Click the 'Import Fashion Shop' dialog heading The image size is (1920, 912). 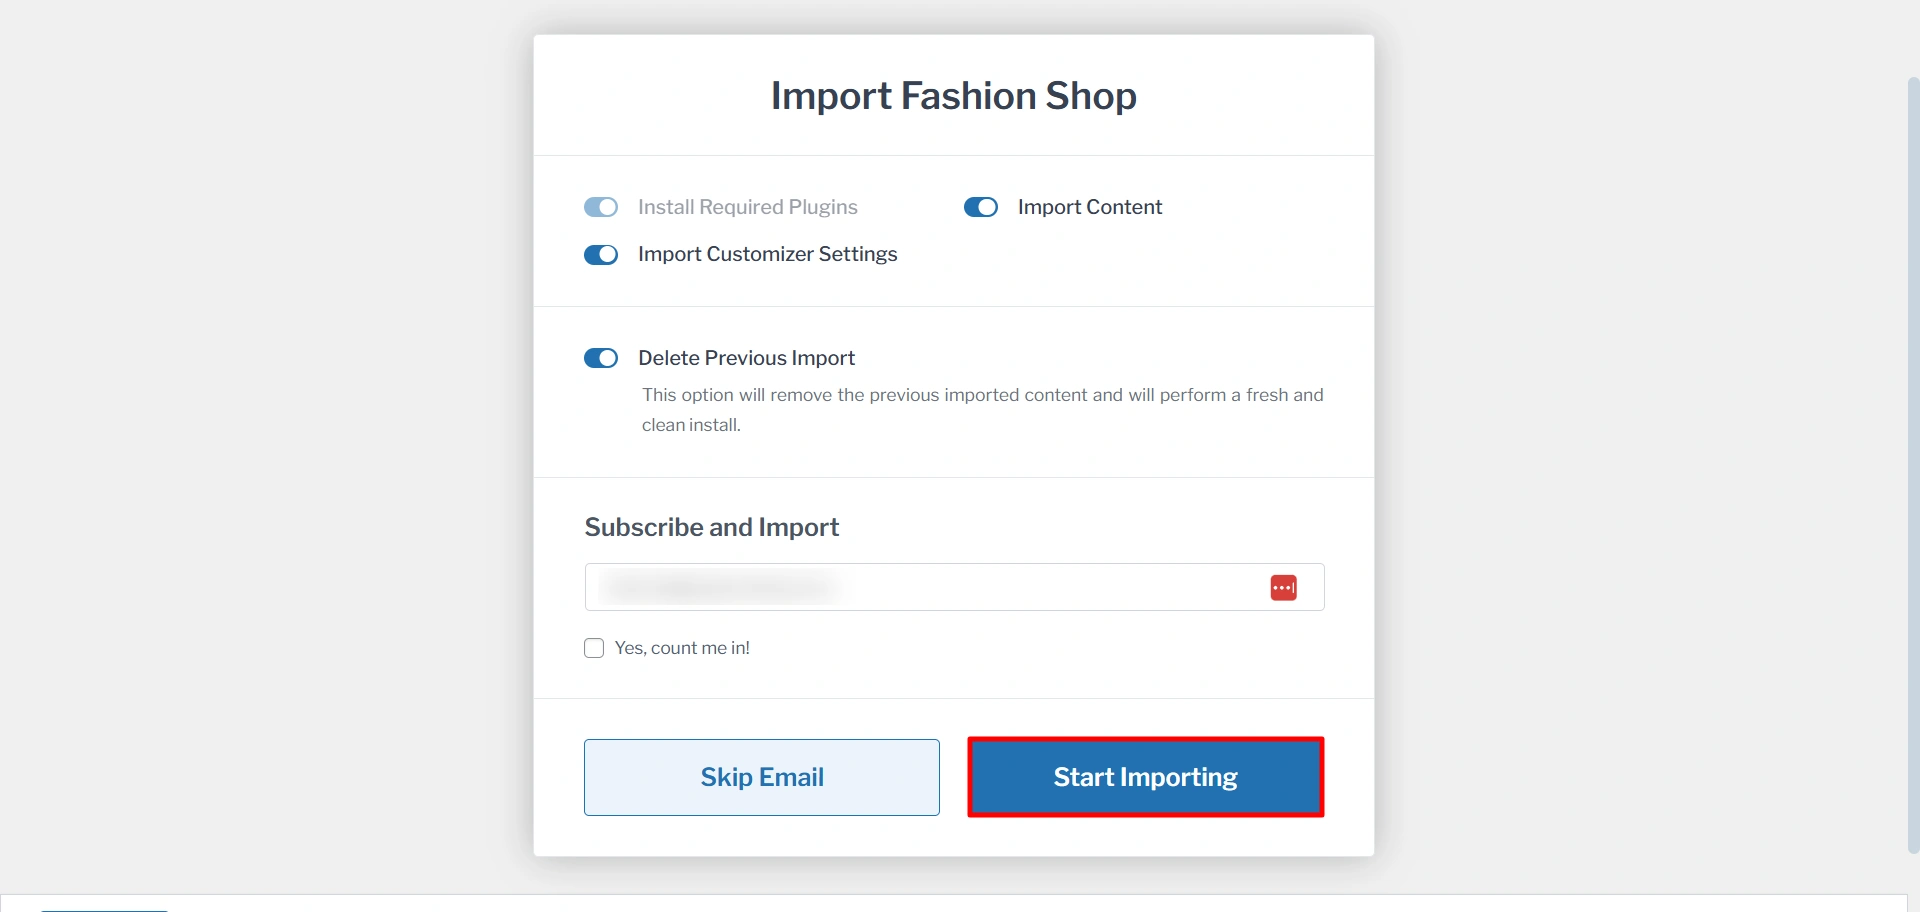click(954, 96)
